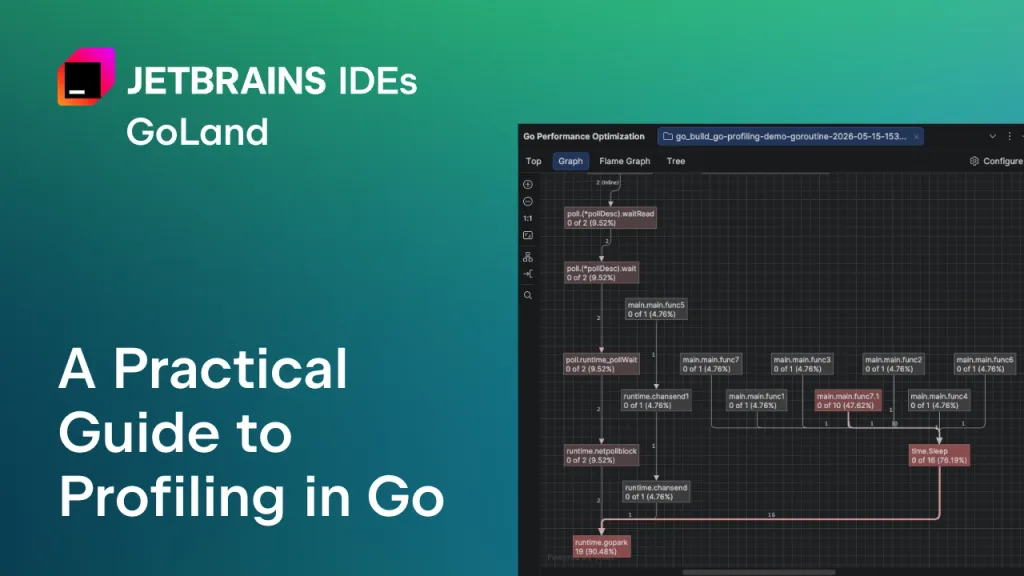Select the main.main.func3 node
The height and width of the screenshot is (576, 1024).
803,364
